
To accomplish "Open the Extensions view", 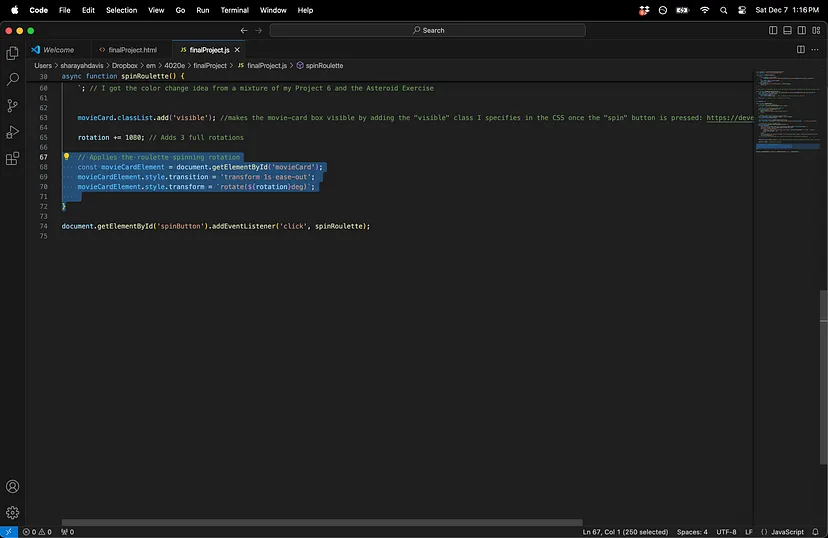I will (x=13, y=158).
